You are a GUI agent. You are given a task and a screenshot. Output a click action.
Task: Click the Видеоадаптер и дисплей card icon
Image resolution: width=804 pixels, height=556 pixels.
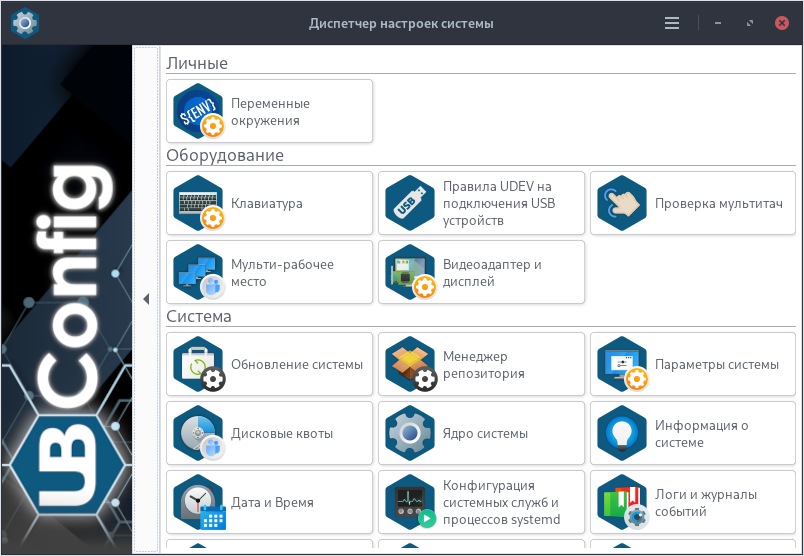pyautogui.click(x=411, y=272)
